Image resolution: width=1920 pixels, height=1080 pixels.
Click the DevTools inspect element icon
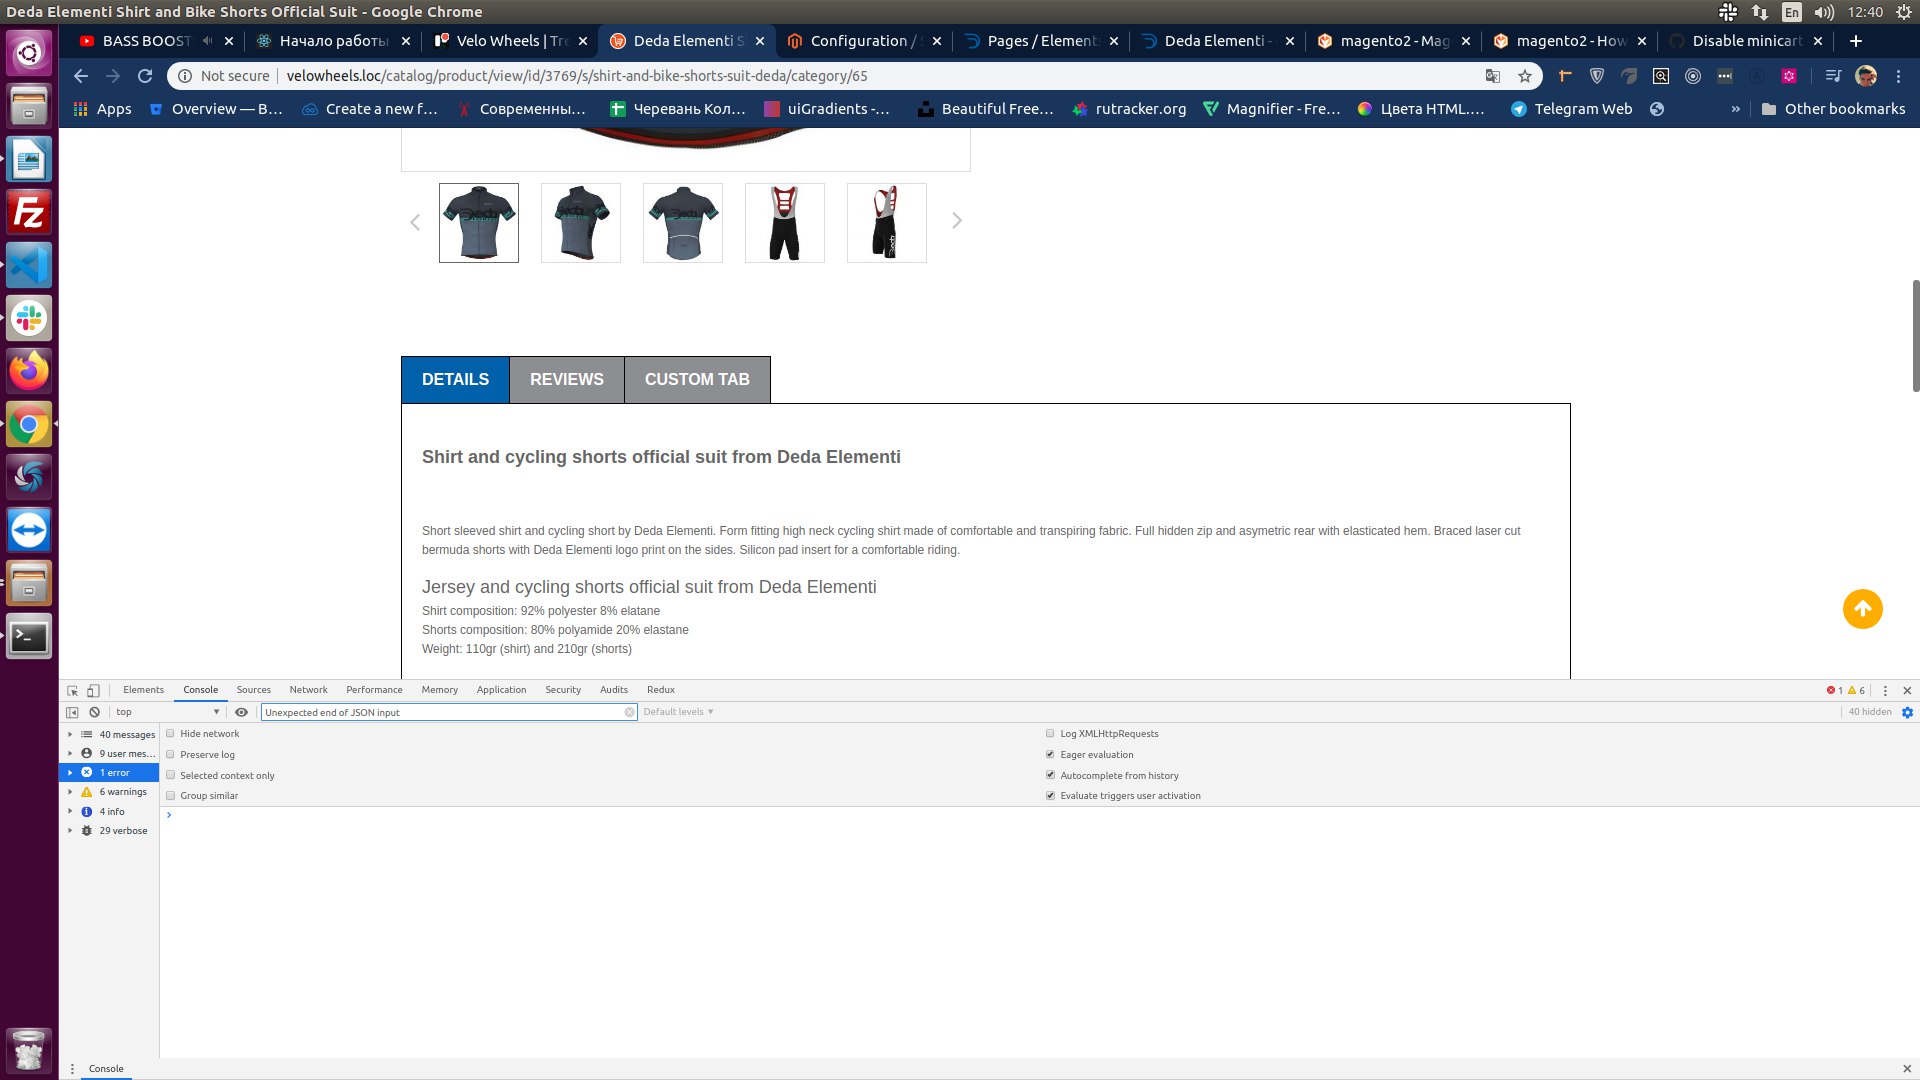tap(72, 690)
